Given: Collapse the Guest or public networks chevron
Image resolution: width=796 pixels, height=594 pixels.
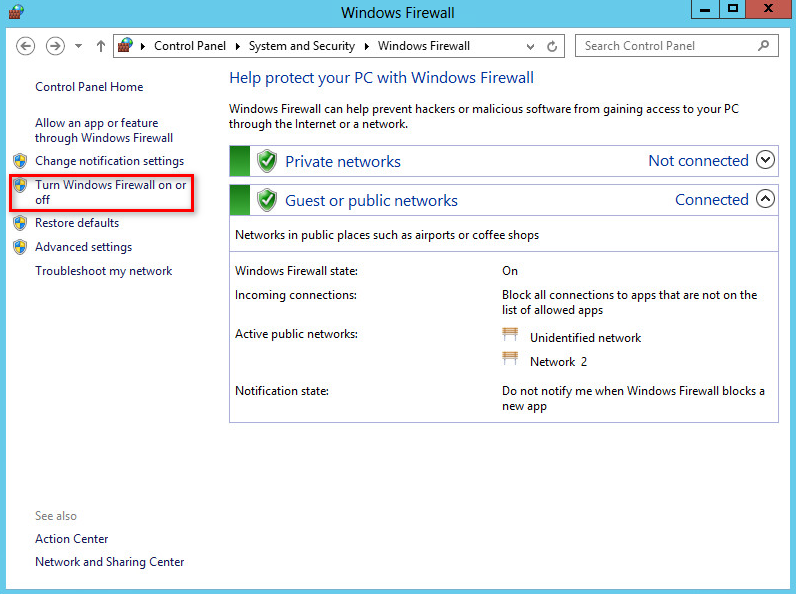Looking at the screenshot, I should pyautogui.click(x=765, y=199).
